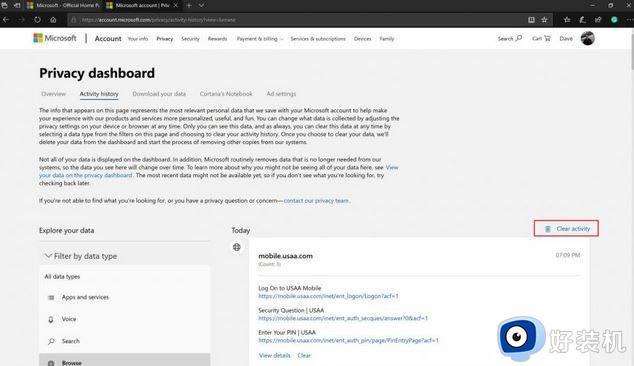Open the favorites hub icon
Viewport: 634px width, 366px height.
[x=567, y=19]
